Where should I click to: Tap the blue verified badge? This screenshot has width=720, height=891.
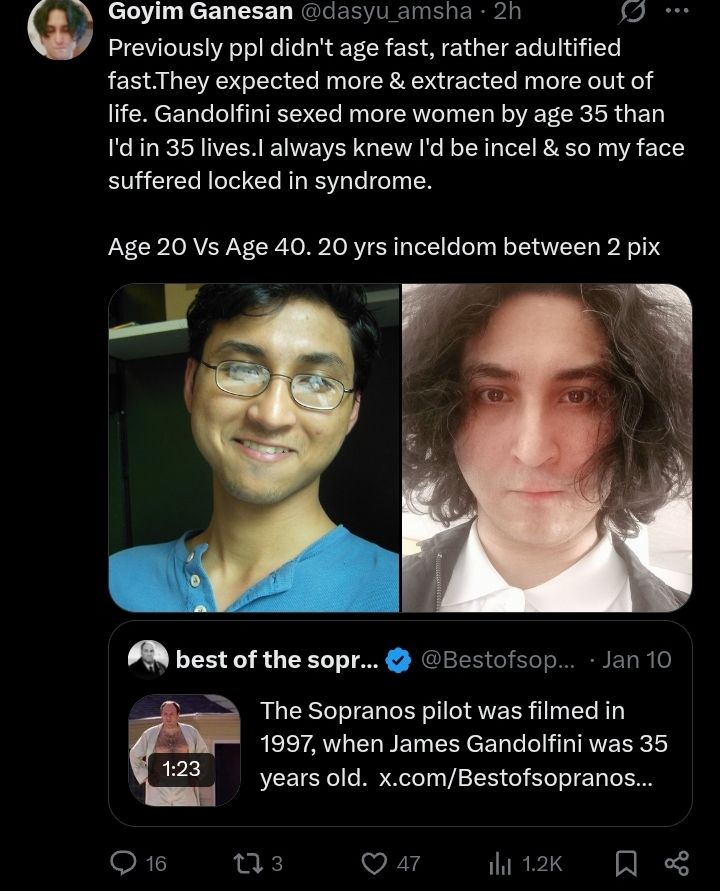point(399,660)
